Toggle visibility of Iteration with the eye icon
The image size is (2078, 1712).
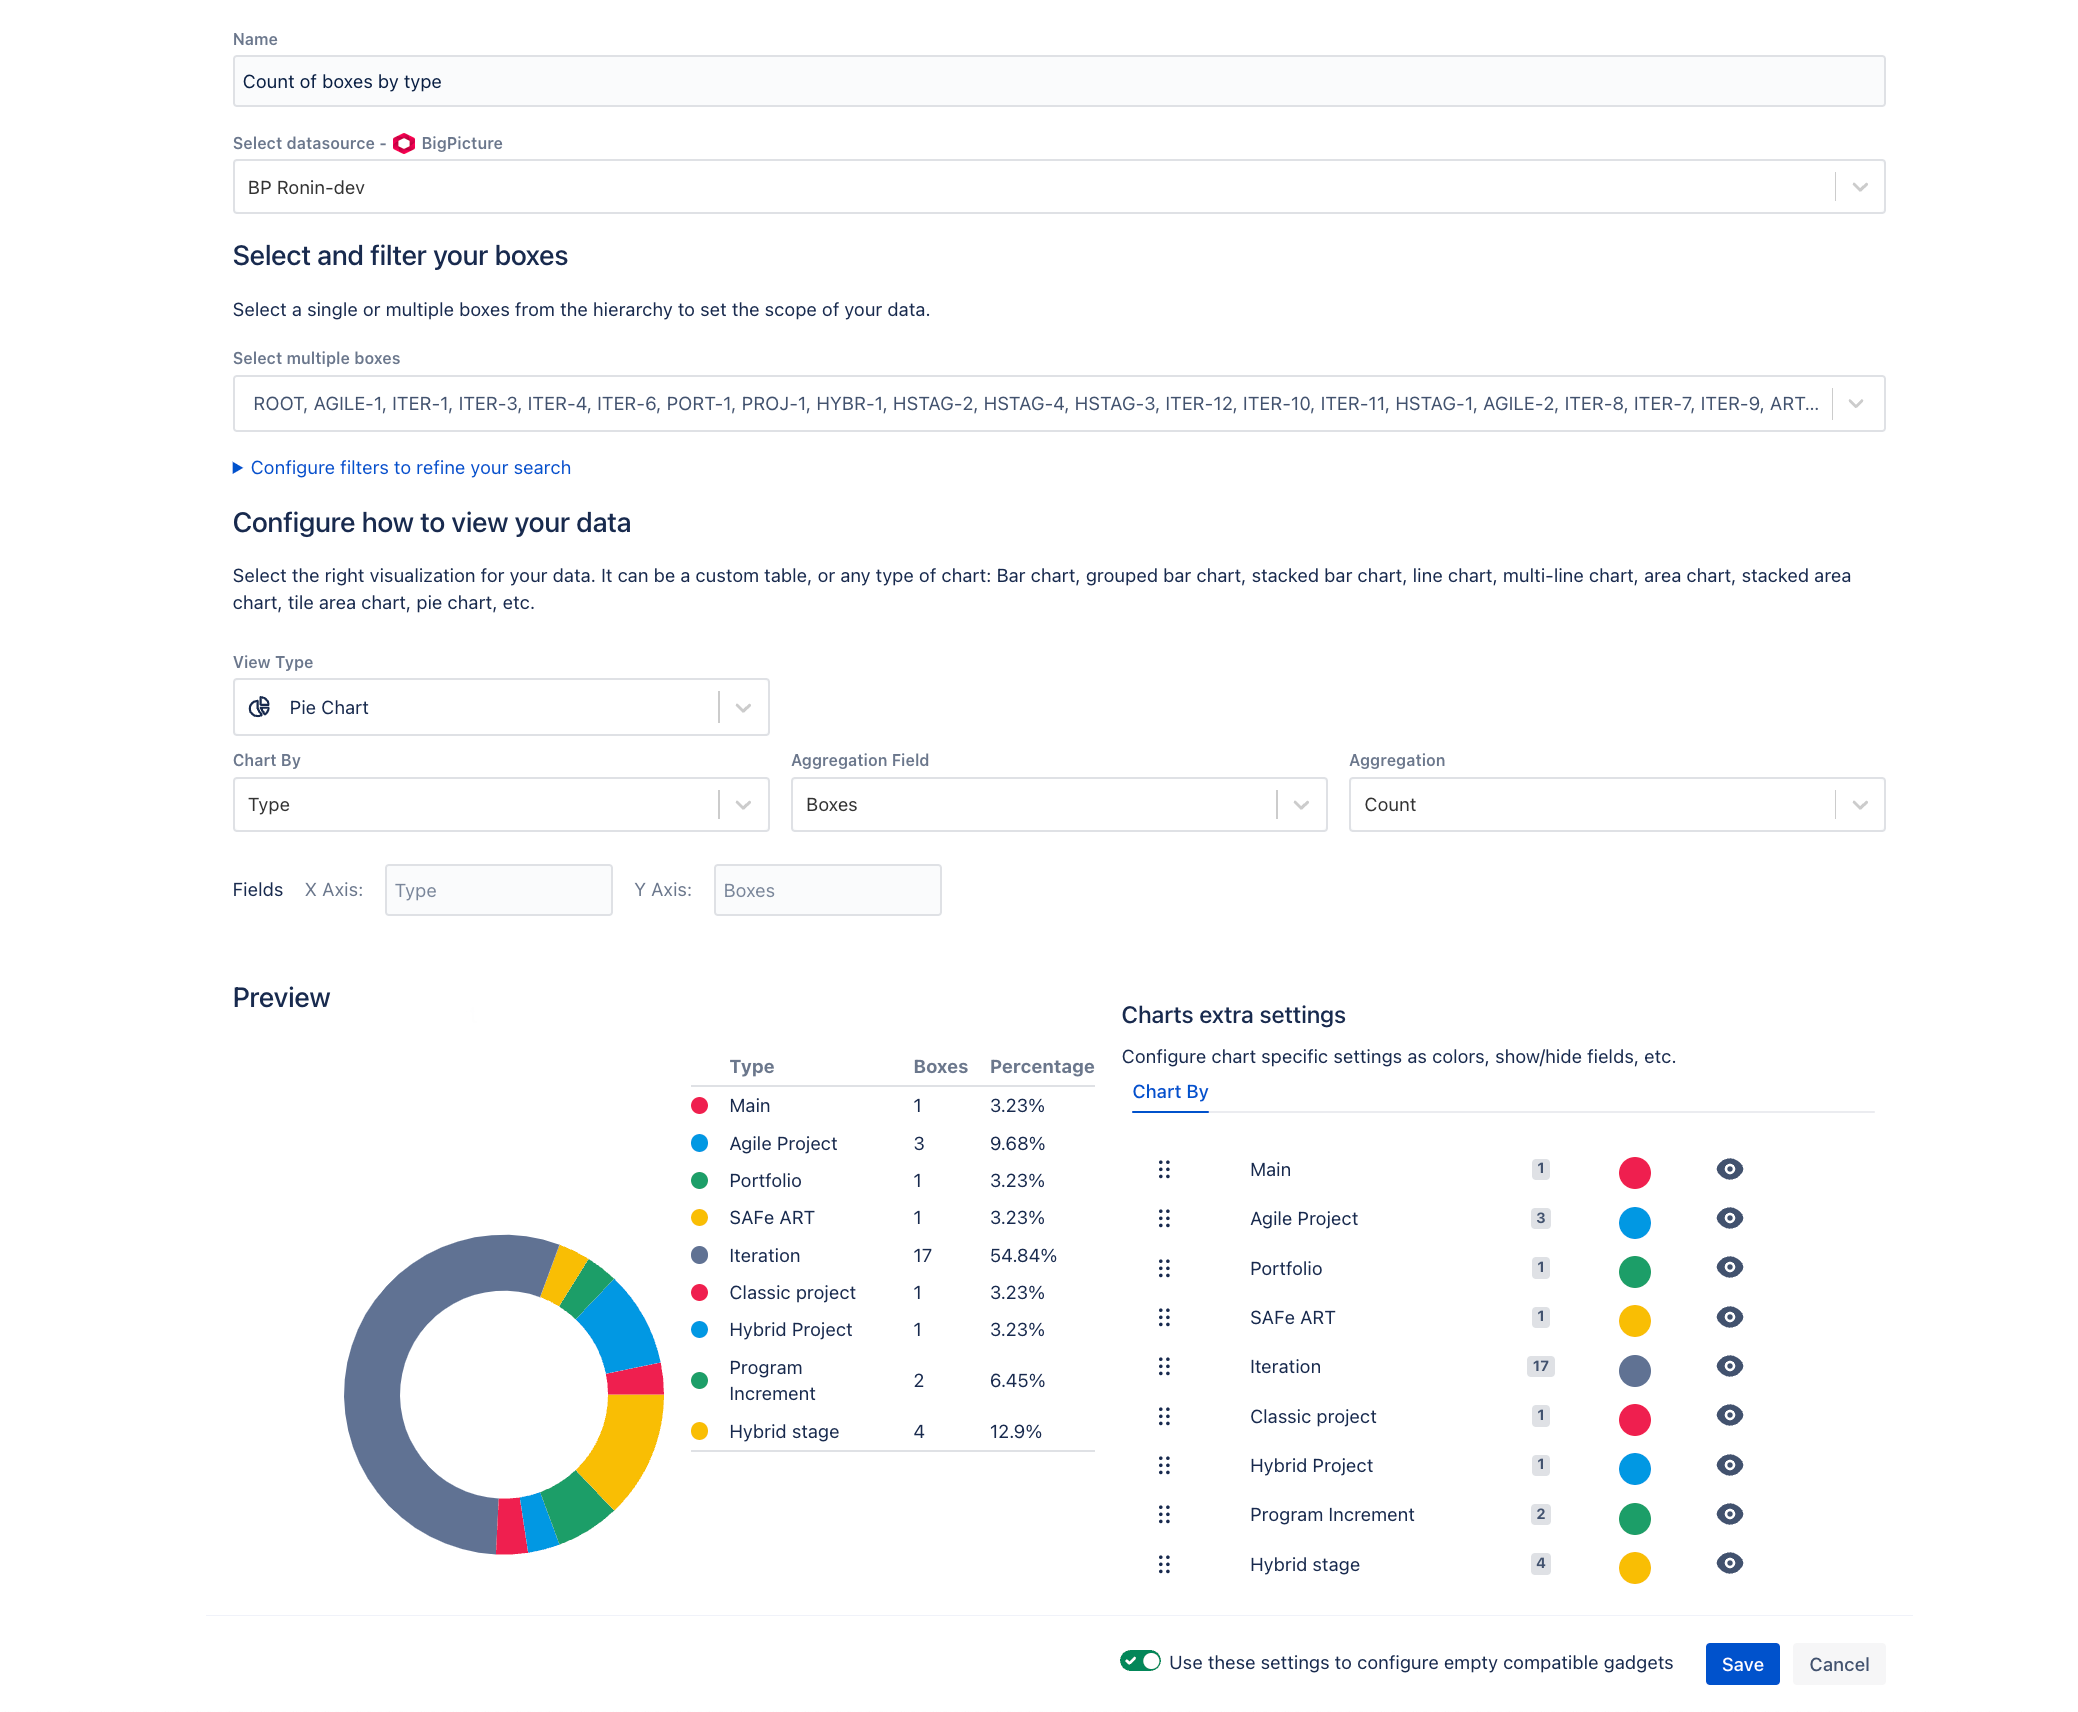pos(1730,1367)
